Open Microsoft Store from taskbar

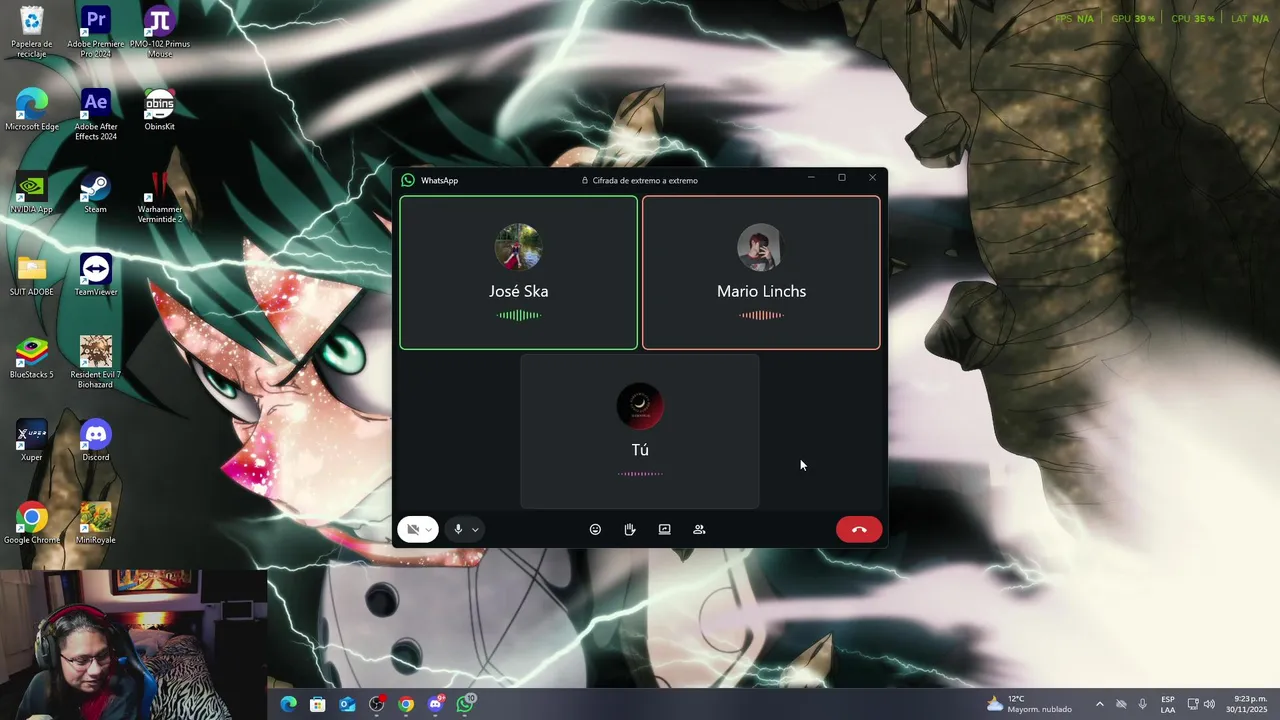[x=318, y=704]
